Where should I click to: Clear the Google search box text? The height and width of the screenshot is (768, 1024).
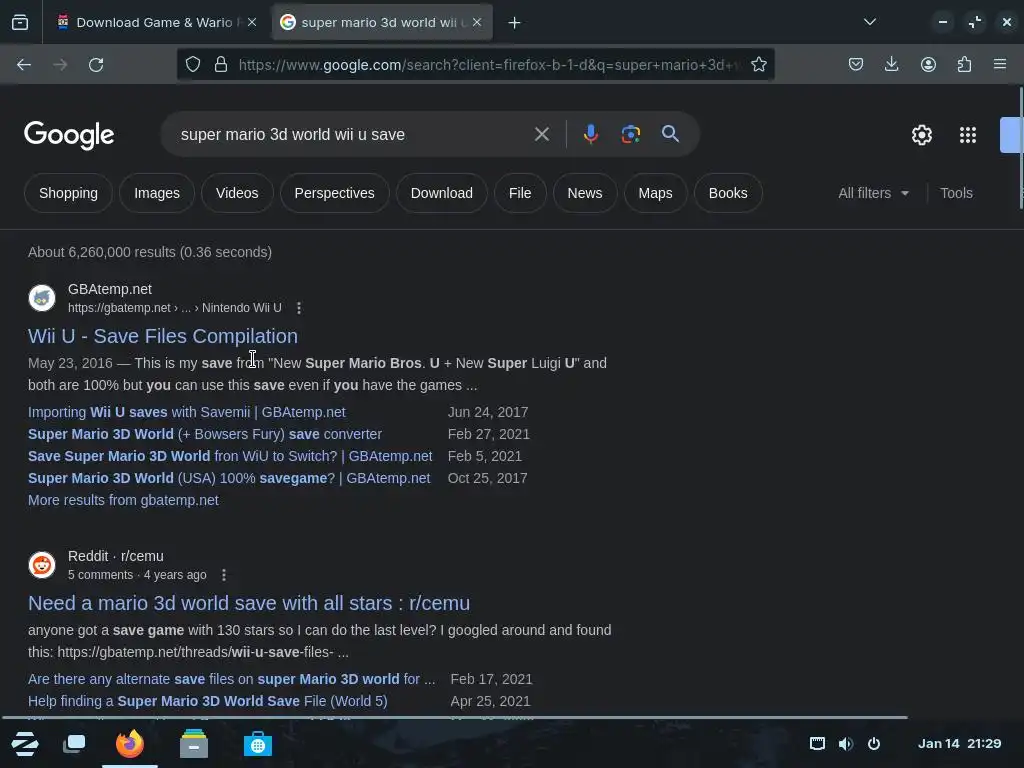pos(541,135)
